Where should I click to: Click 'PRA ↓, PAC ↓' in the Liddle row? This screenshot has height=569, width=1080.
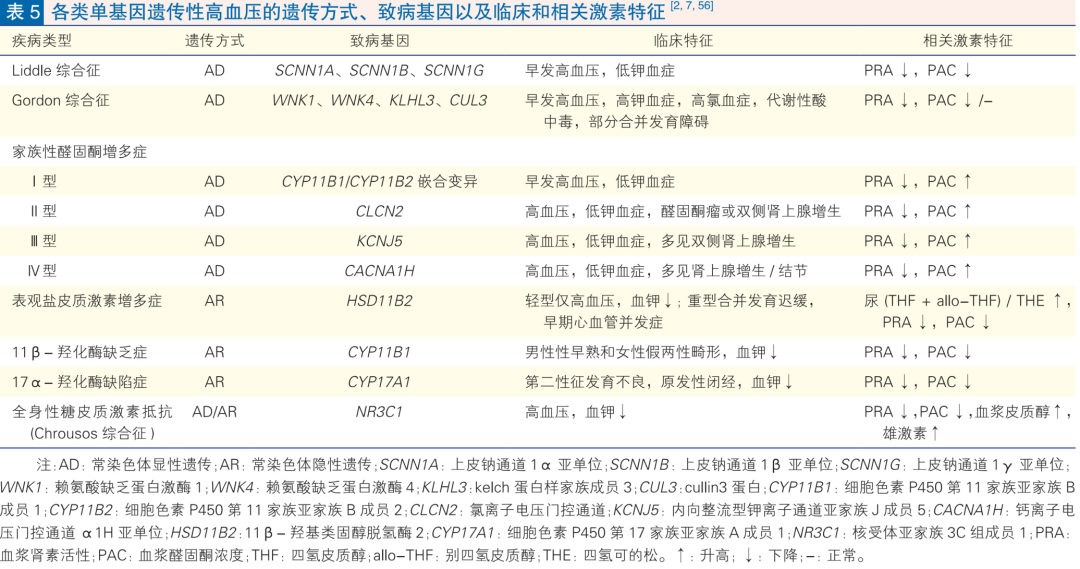pyautogui.click(x=918, y=71)
